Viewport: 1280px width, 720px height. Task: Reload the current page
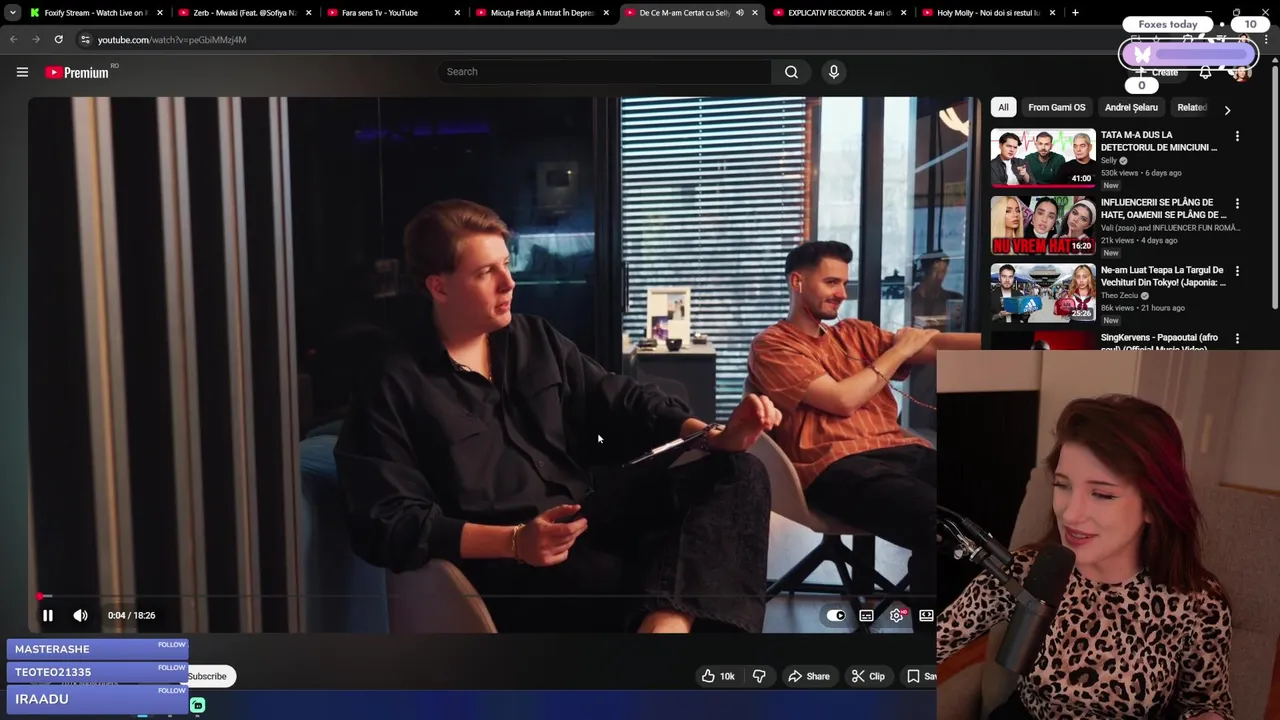58,39
